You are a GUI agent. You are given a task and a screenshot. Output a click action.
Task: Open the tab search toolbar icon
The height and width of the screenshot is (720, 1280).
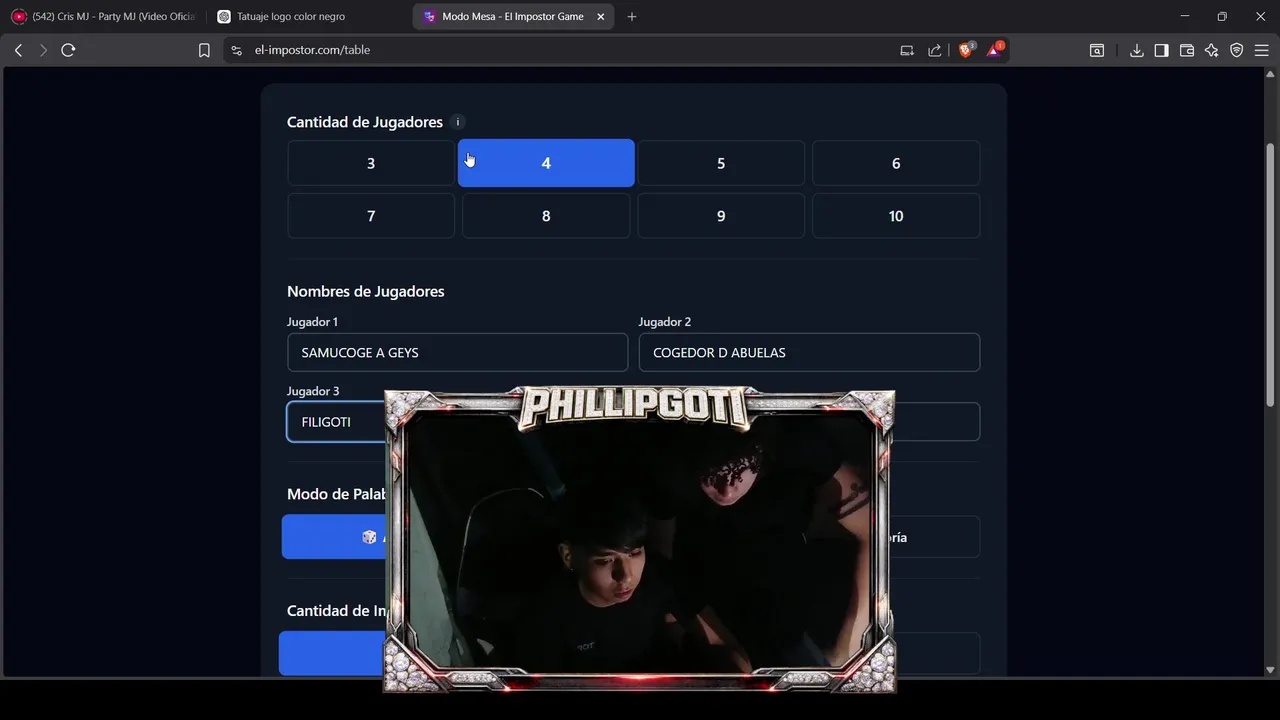(1097, 50)
